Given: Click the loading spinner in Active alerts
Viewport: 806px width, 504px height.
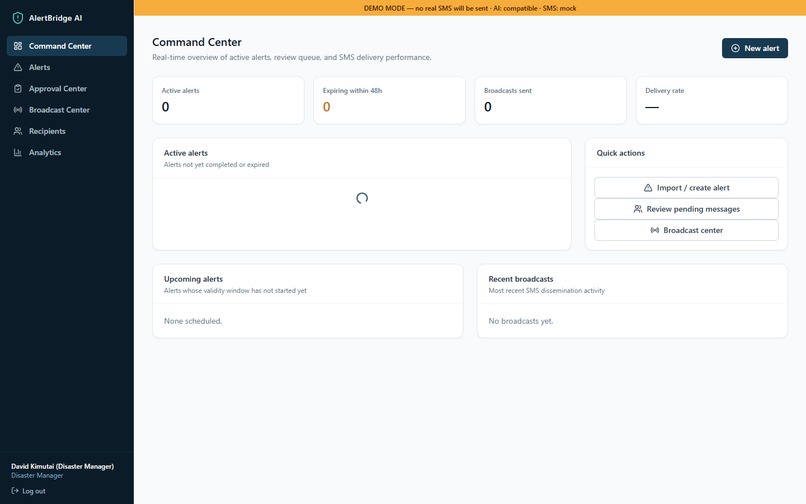Looking at the screenshot, I should pyautogui.click(x=362, y=198).
